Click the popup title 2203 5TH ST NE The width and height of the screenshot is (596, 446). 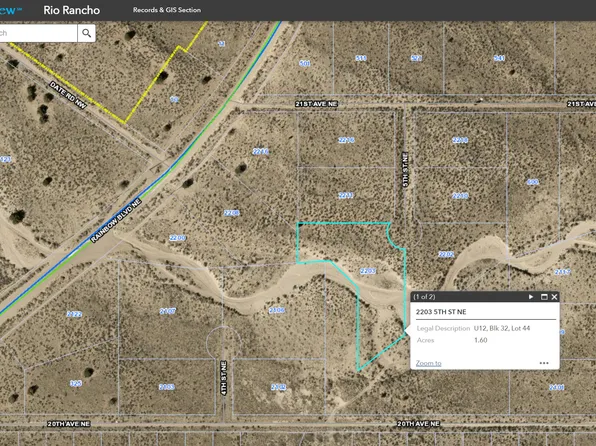[x=441, y=312]
